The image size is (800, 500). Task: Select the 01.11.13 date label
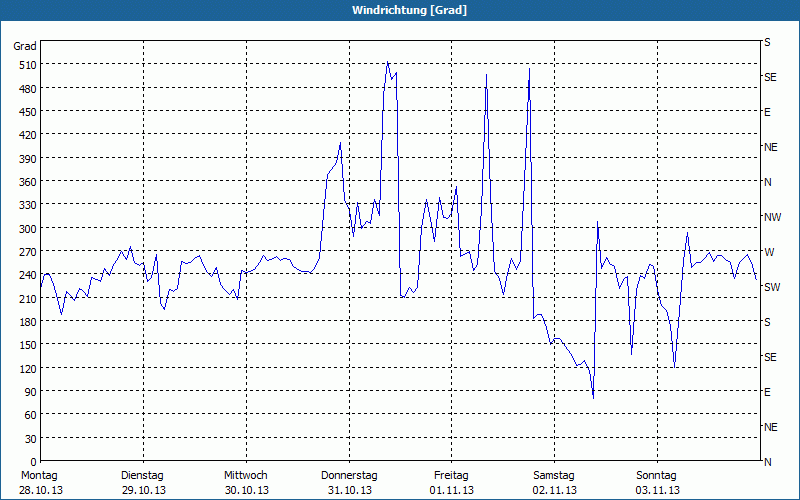tap(452, 491)
